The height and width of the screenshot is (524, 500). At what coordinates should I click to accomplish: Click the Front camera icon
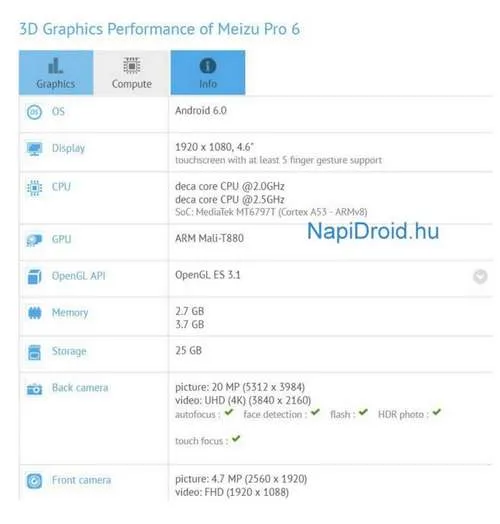tap(34, 481)
